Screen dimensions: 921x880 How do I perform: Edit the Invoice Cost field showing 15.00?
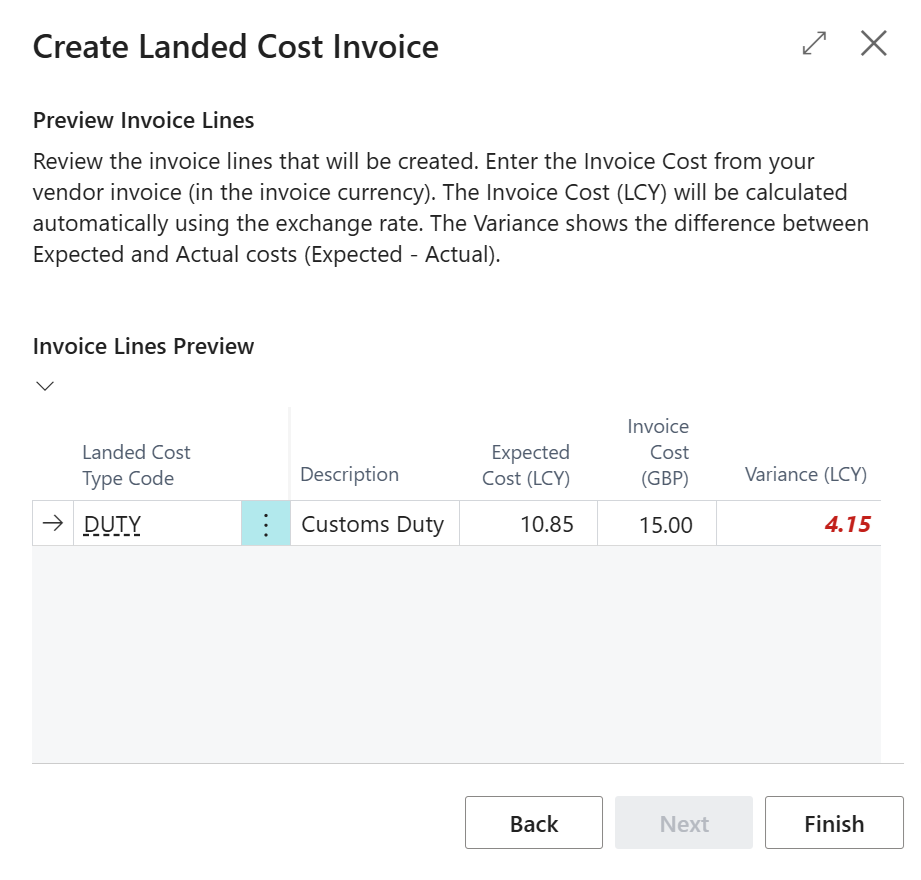665,525
